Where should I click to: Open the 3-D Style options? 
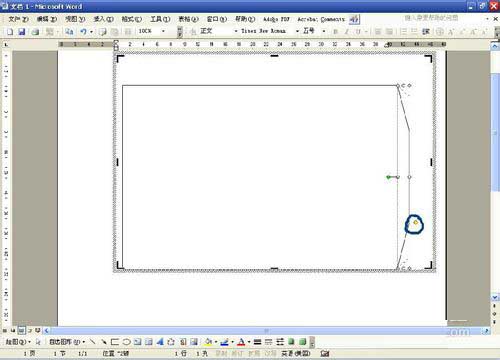coord(303,342)
